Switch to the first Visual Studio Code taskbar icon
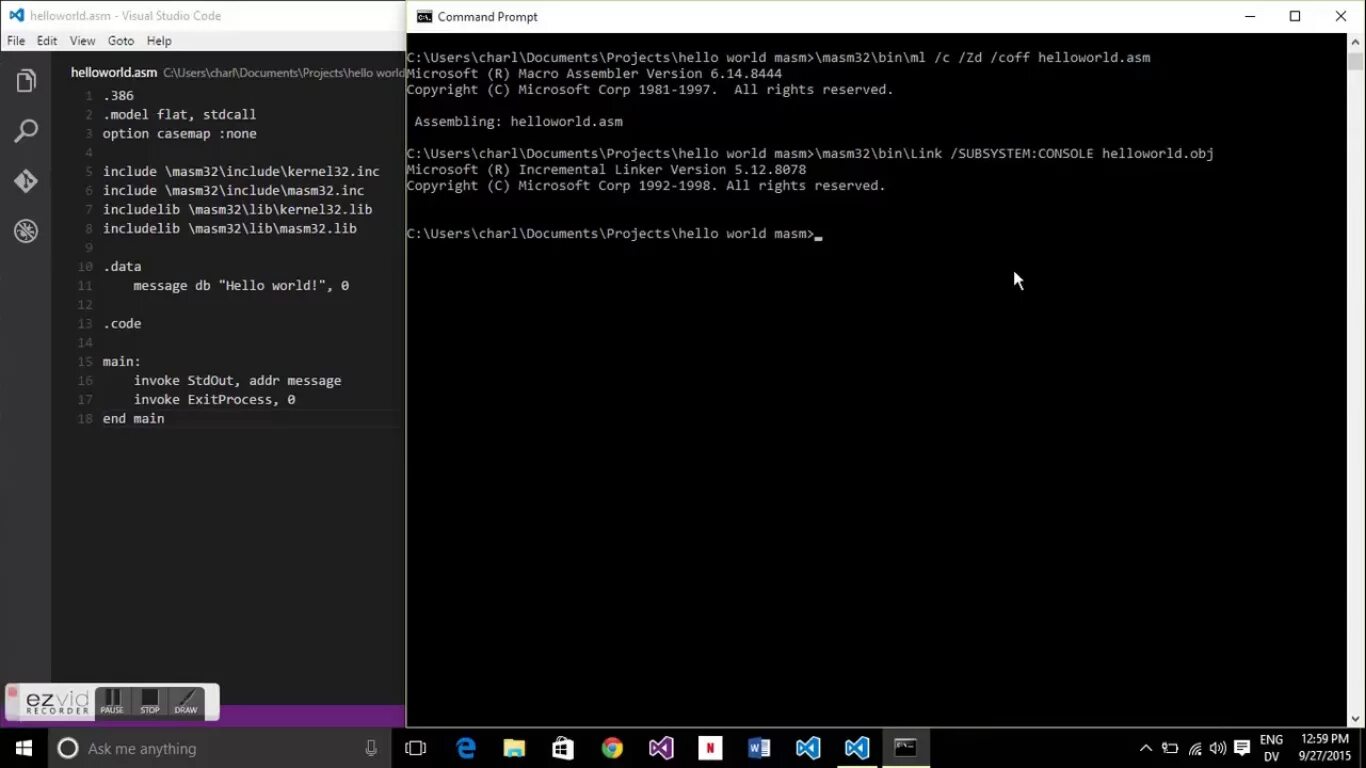 click(x=808, y=748)
